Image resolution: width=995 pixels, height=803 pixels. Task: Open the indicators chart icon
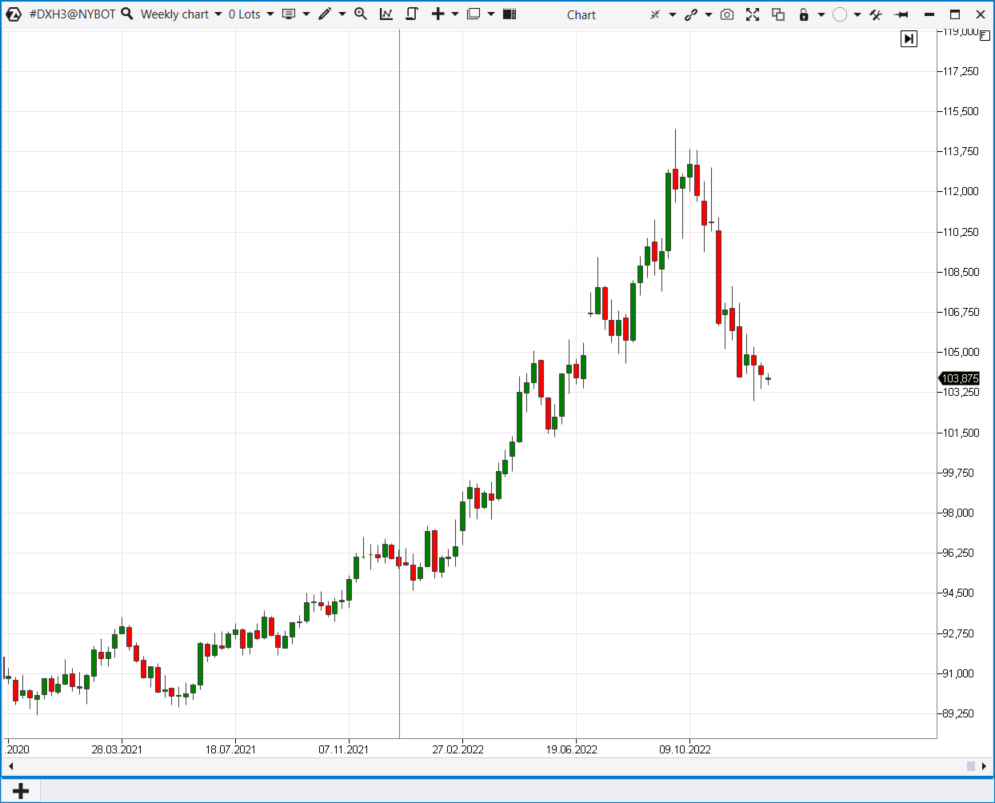(386, 14)
